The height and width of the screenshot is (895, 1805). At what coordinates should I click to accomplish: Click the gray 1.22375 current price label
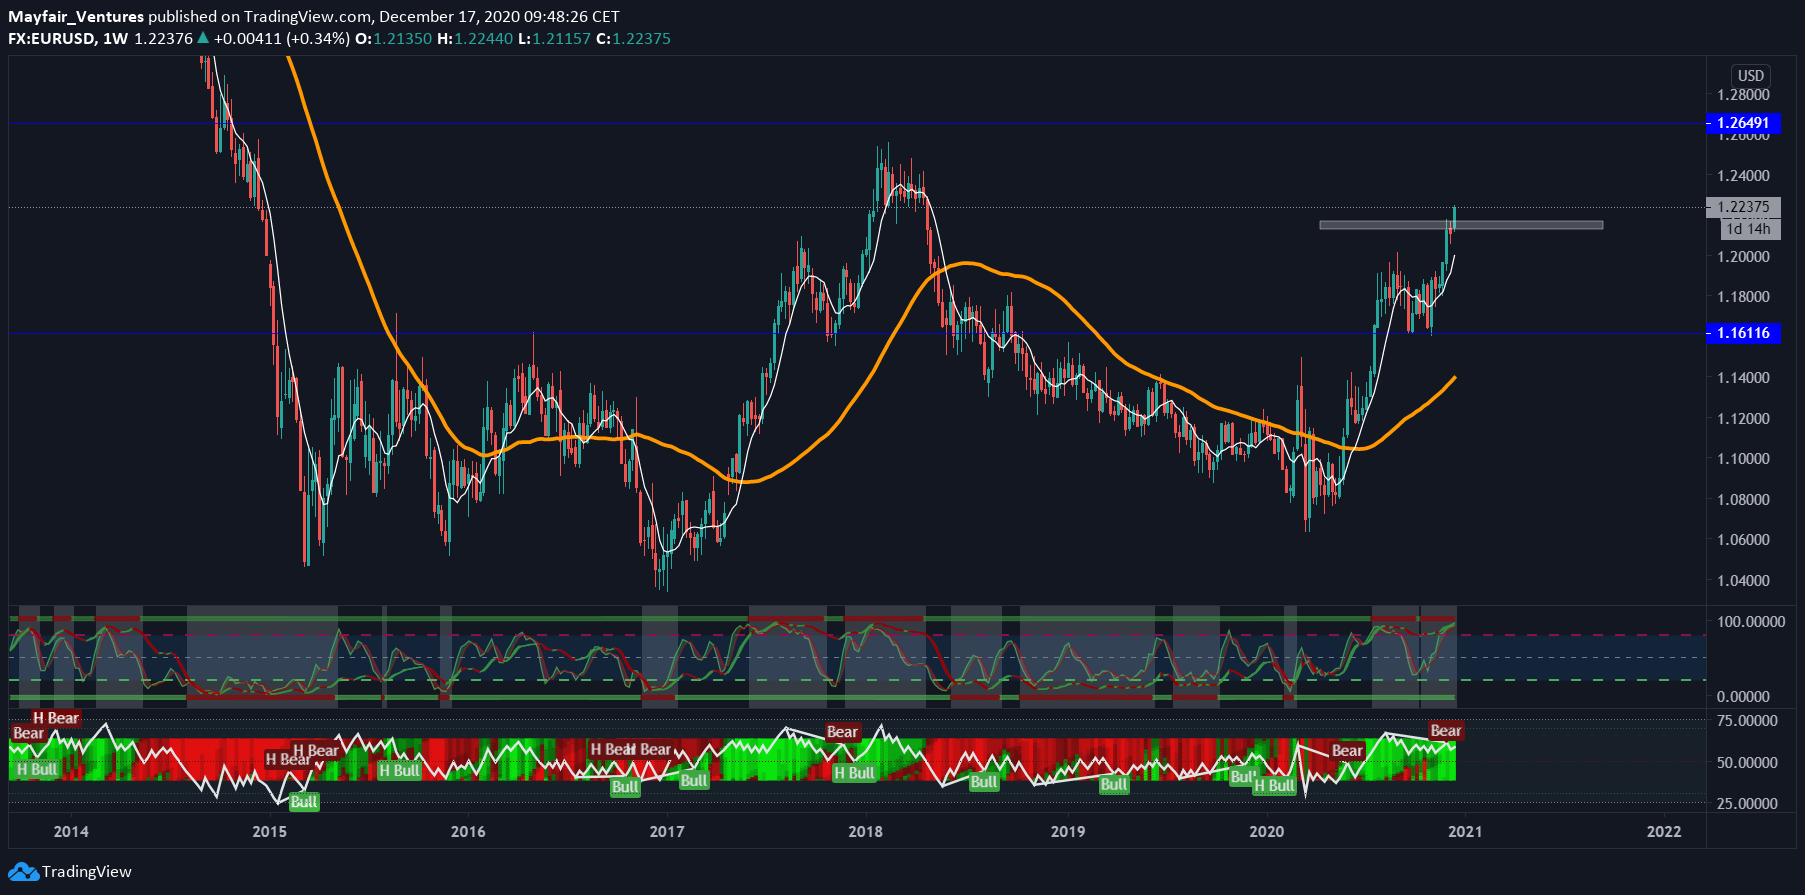(x=1743, y=207)
